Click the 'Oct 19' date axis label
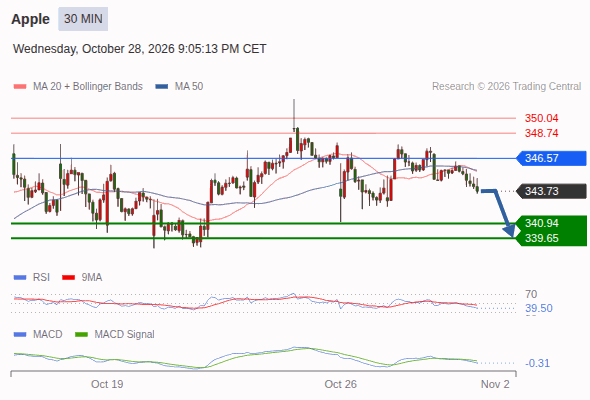The image size is (590, 400). pos(107,385)
